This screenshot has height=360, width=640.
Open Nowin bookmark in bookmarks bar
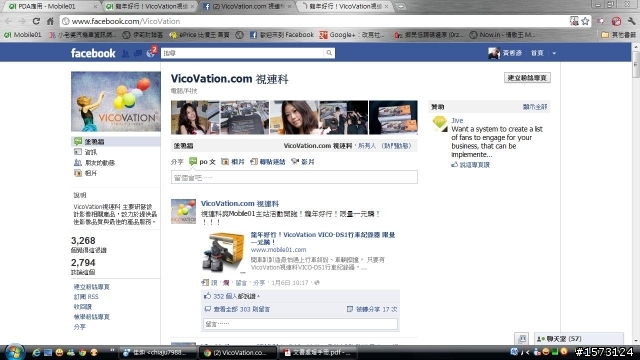[x=502, y=35]
